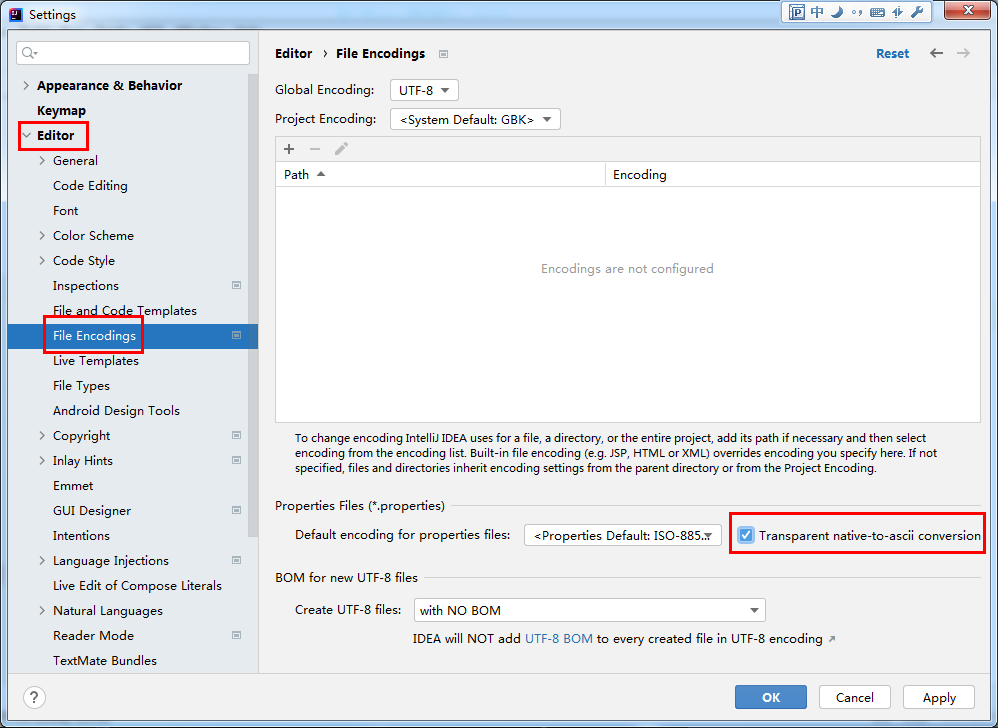Open TextMate Bundles settings
The image size is (998, 728).
pyautogui.click(x=104, y=661)
